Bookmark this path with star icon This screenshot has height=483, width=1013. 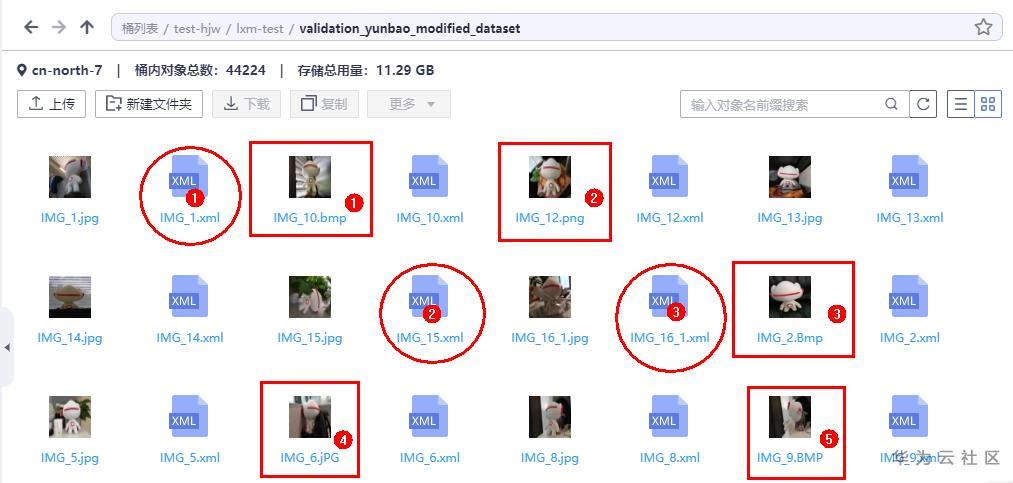983,27
